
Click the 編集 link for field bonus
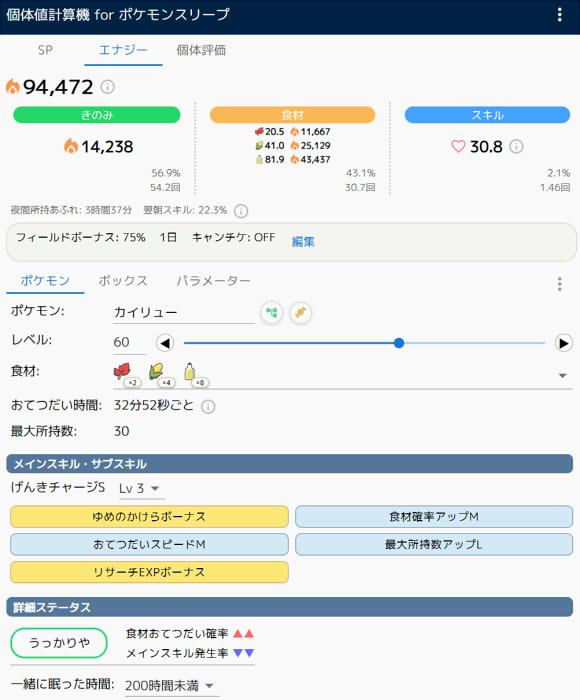pyautogui.click(x=303, y=242)
